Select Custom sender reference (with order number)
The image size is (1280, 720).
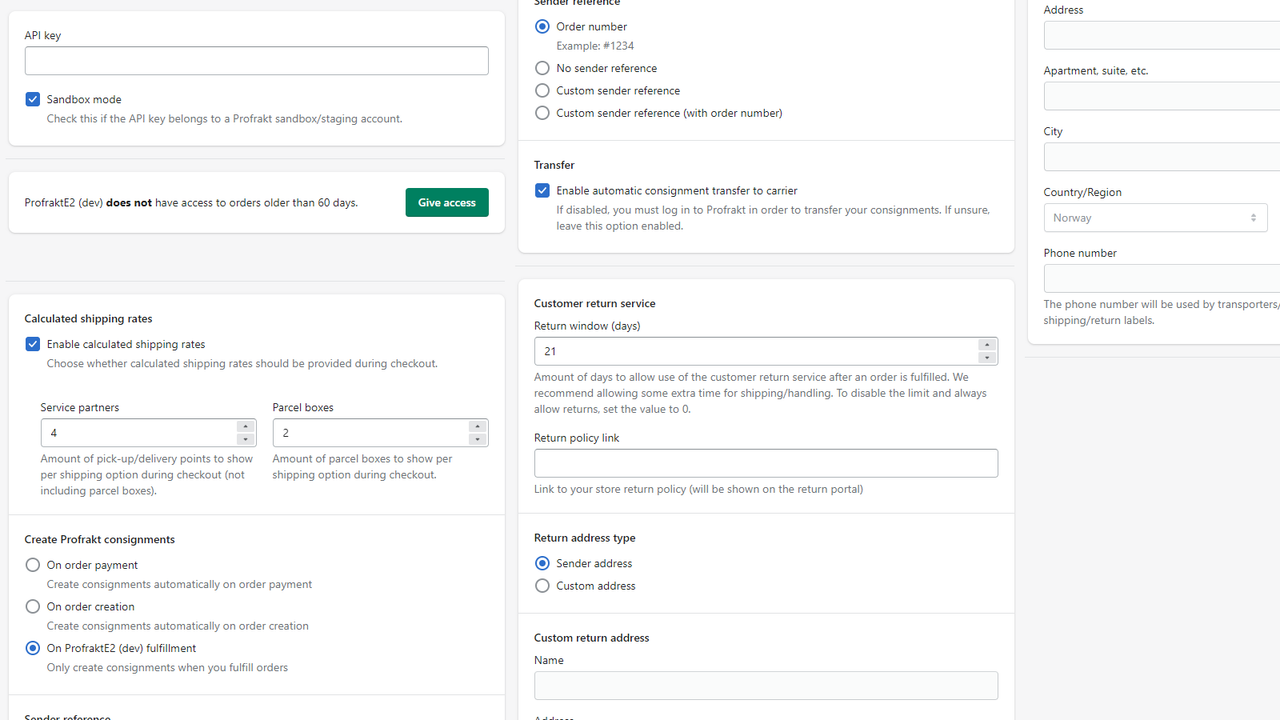click(542, 113)
